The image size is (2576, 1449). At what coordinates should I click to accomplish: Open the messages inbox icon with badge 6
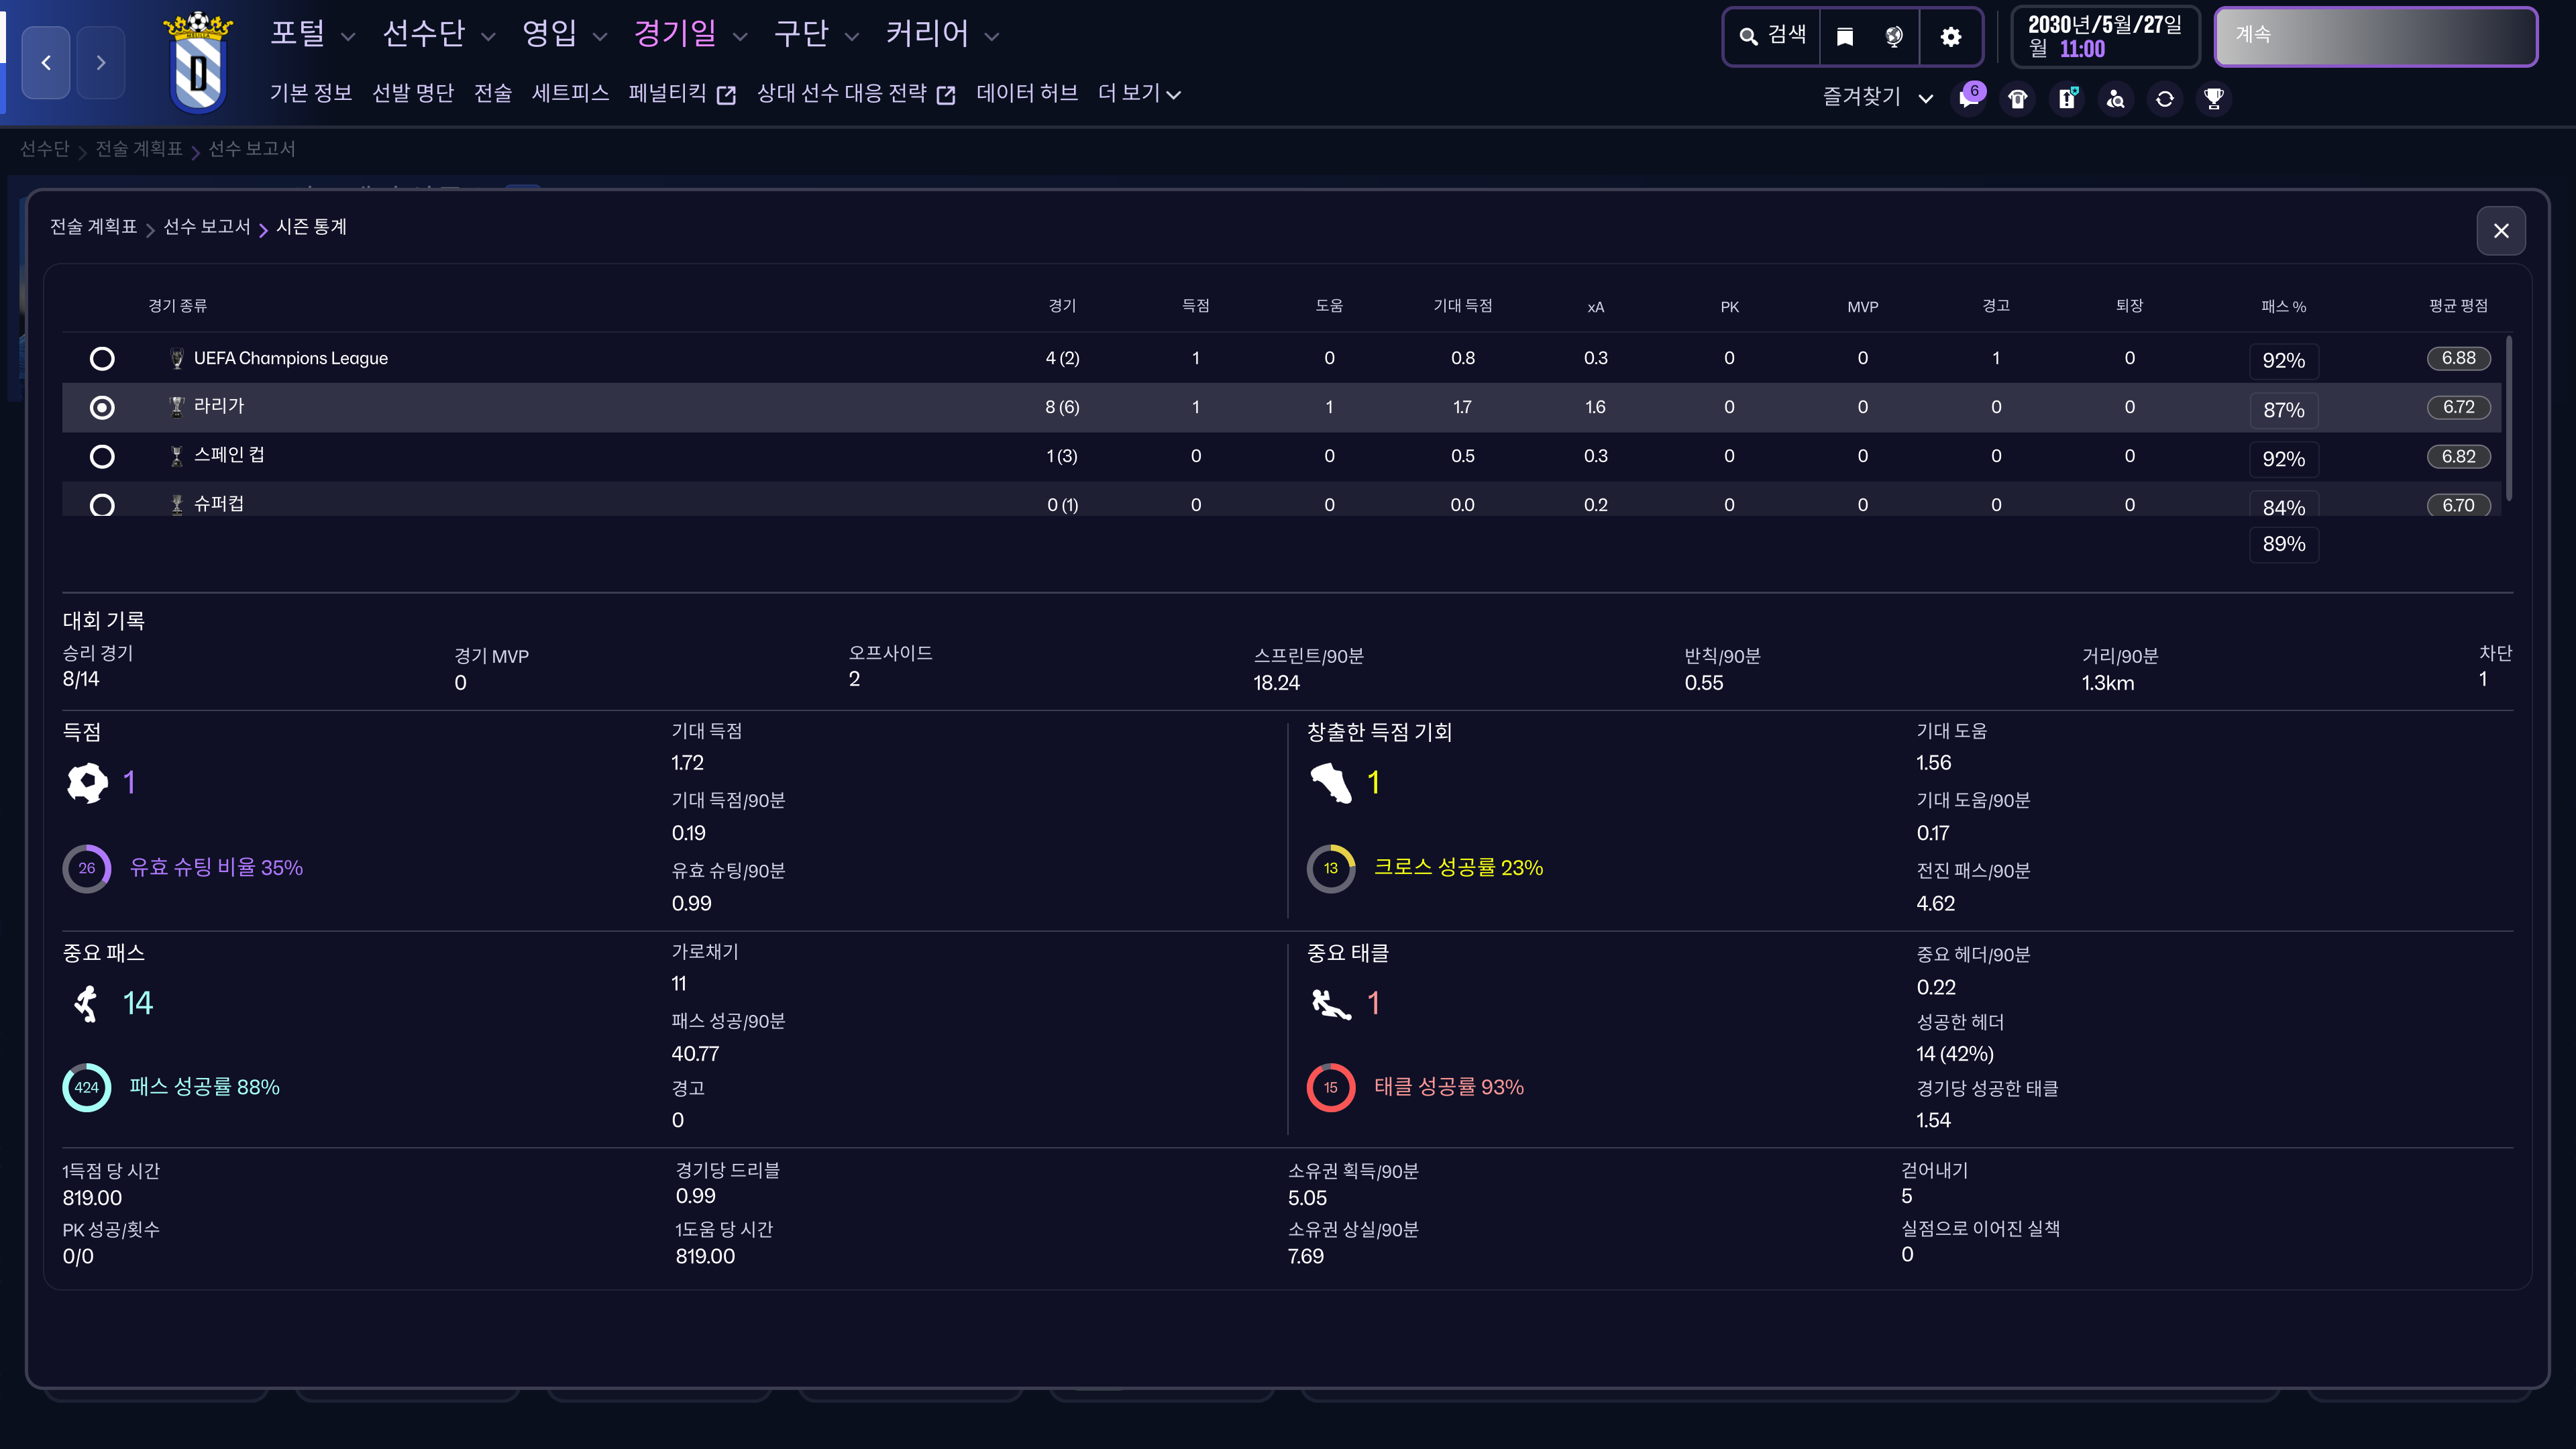1968,99
